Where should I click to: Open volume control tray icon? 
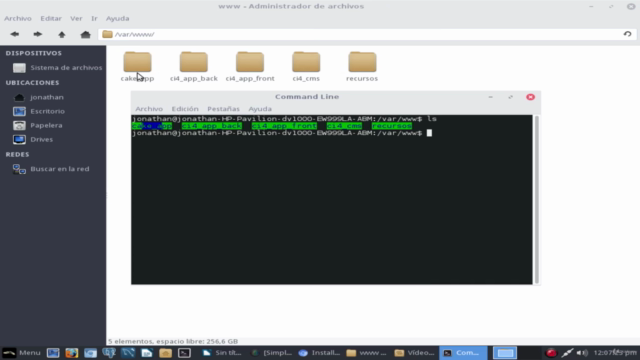[x=582, y=353]
